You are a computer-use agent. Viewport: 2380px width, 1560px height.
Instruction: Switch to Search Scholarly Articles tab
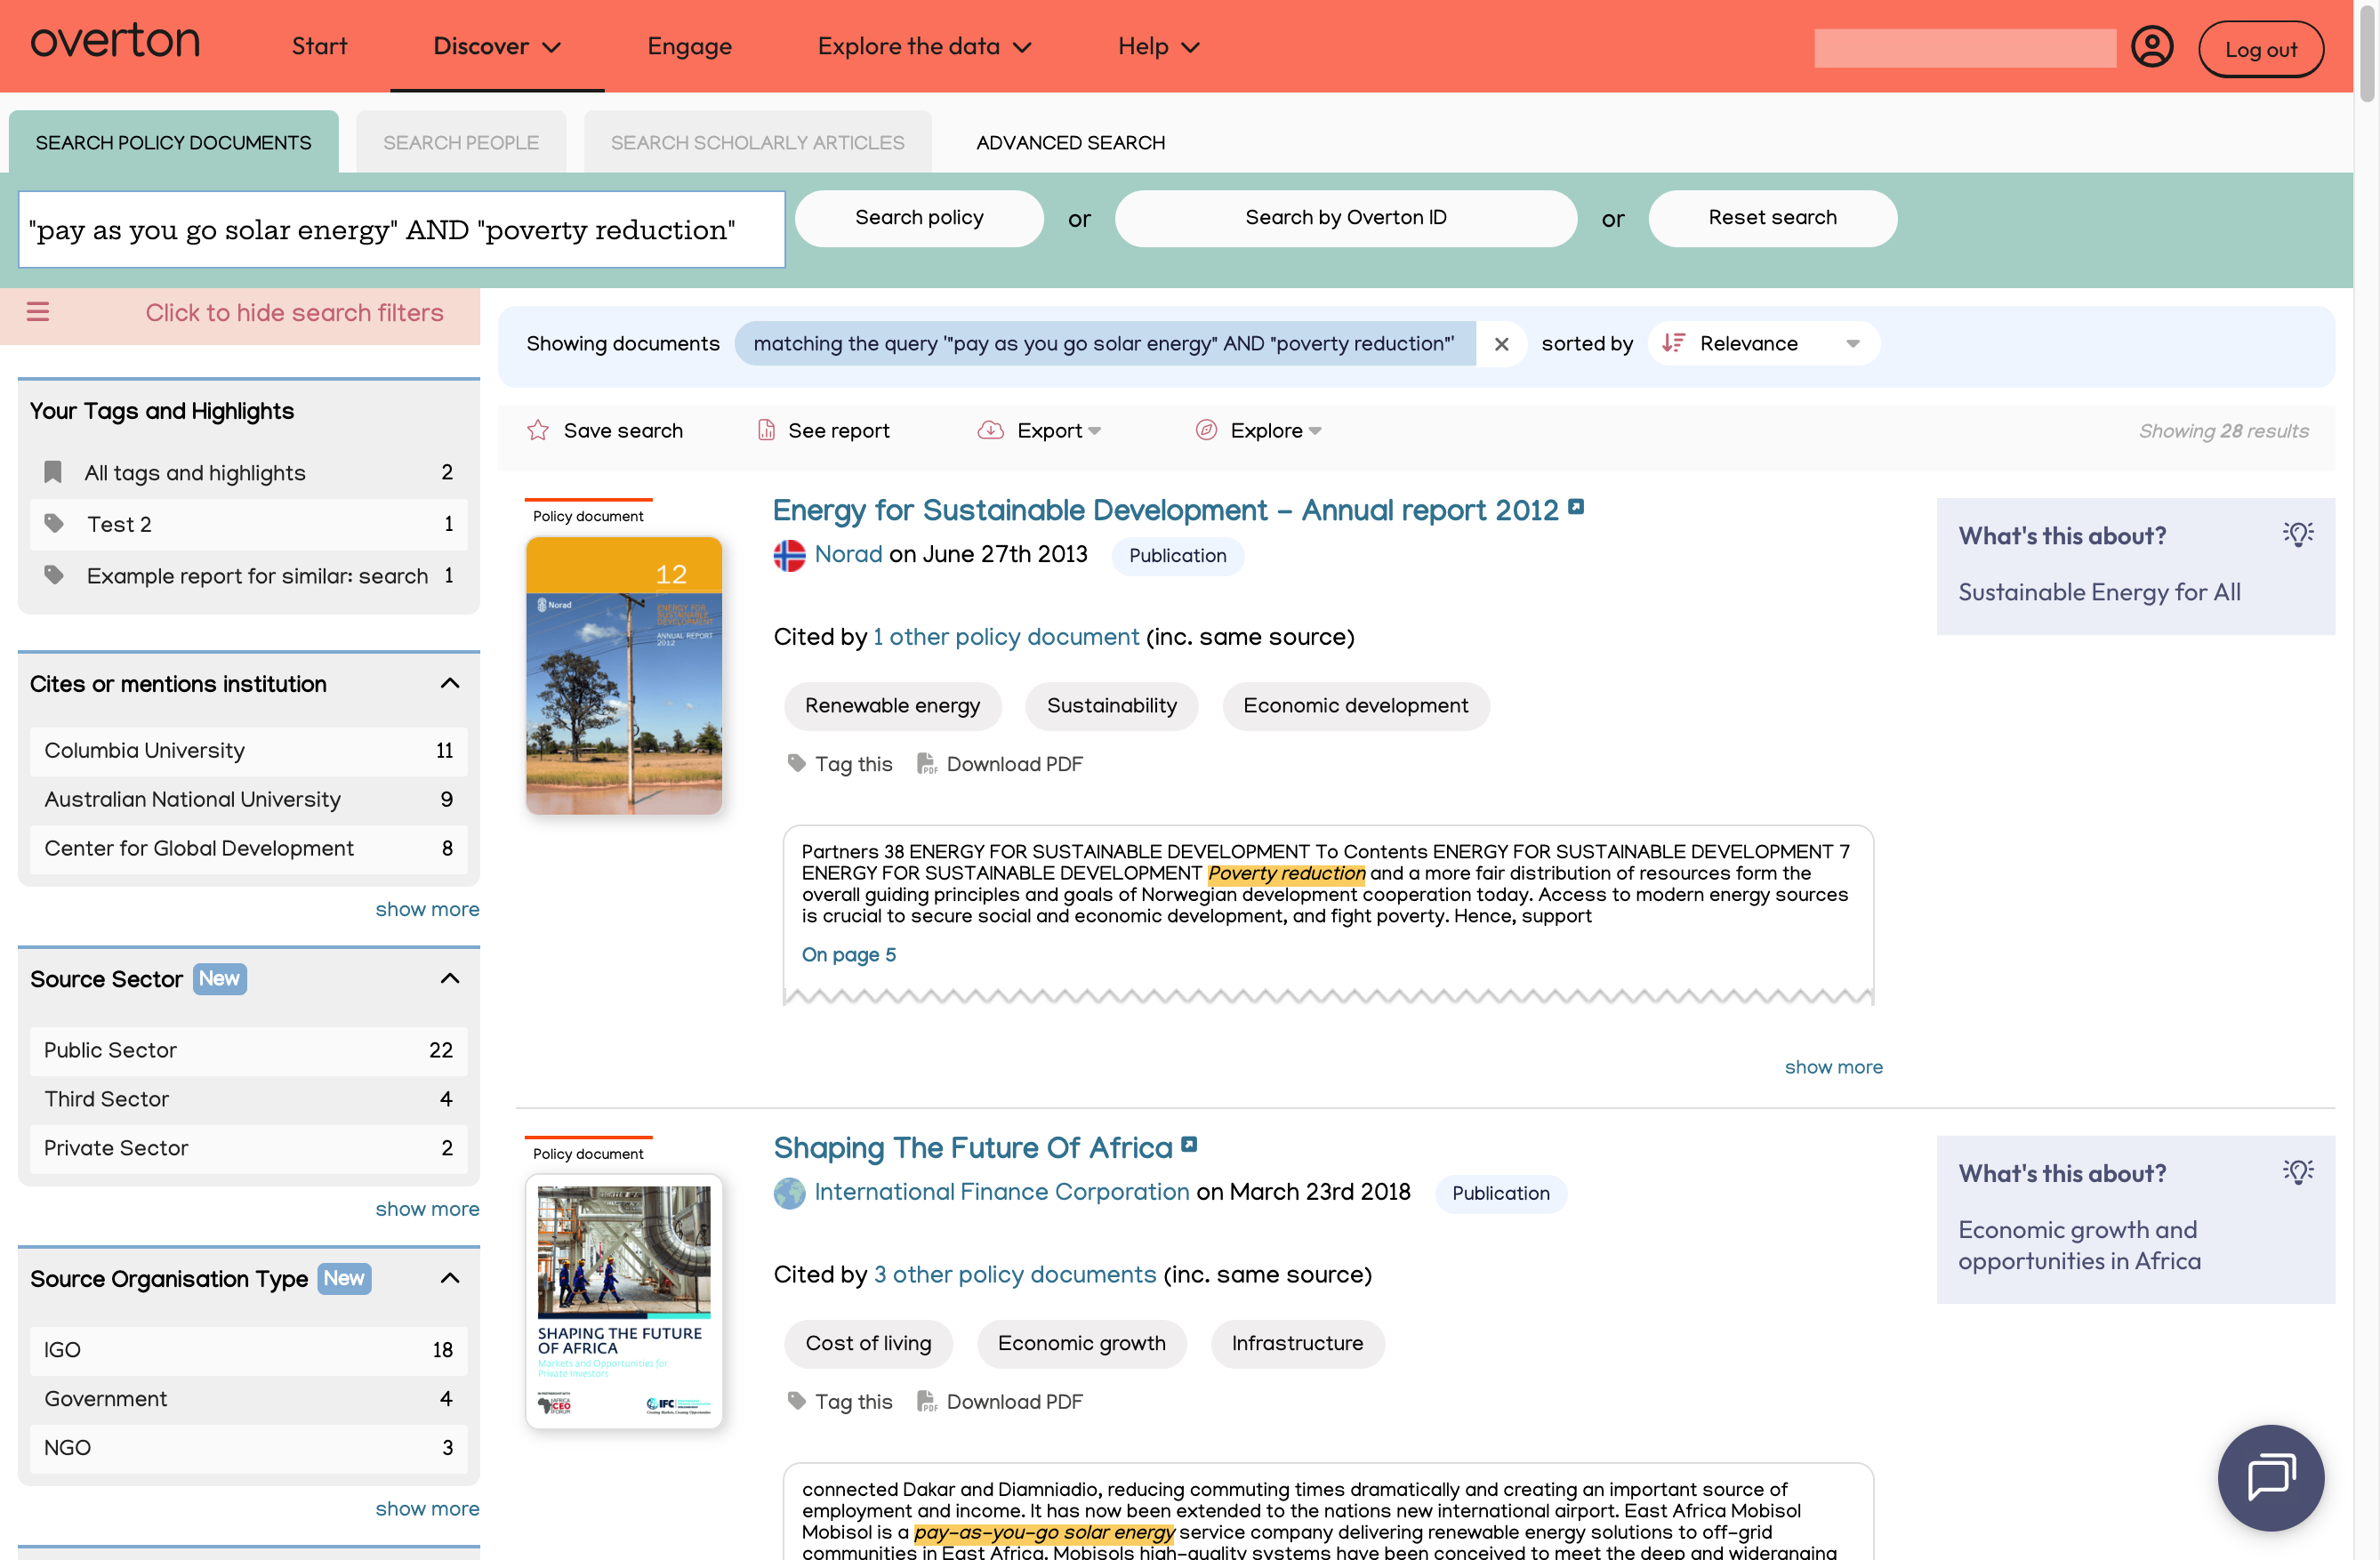757,142
